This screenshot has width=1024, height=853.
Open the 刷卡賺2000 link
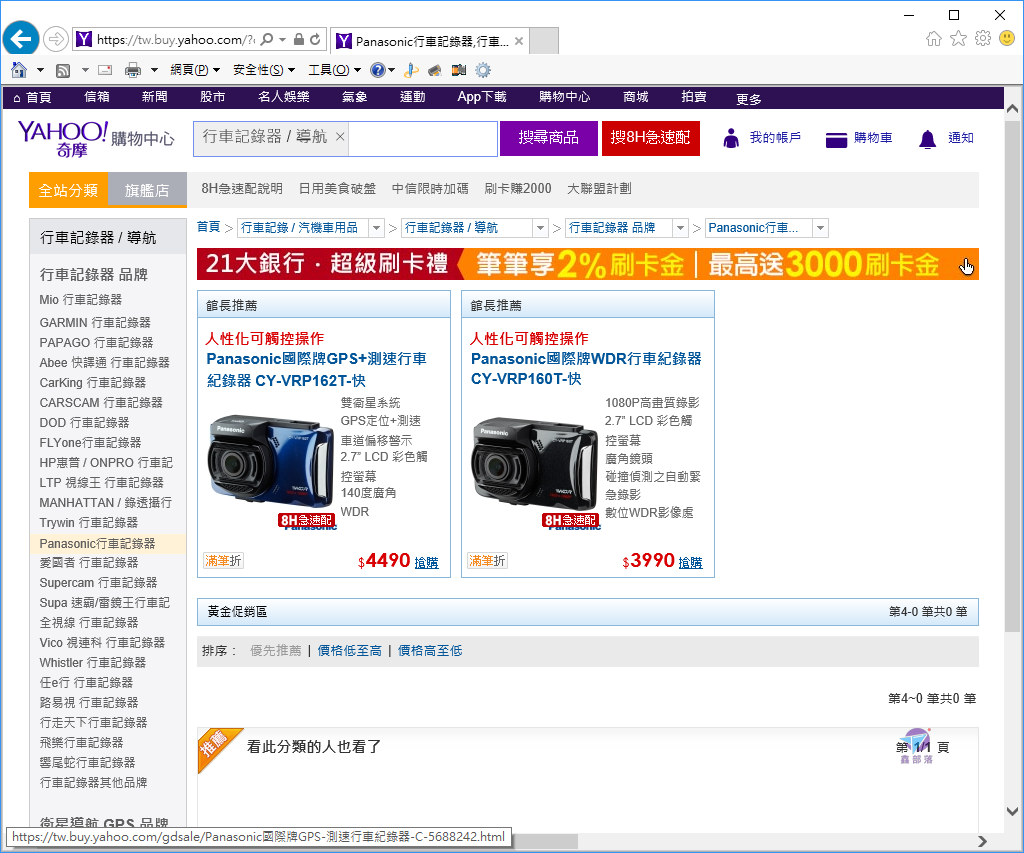click(x=518, y=189)
